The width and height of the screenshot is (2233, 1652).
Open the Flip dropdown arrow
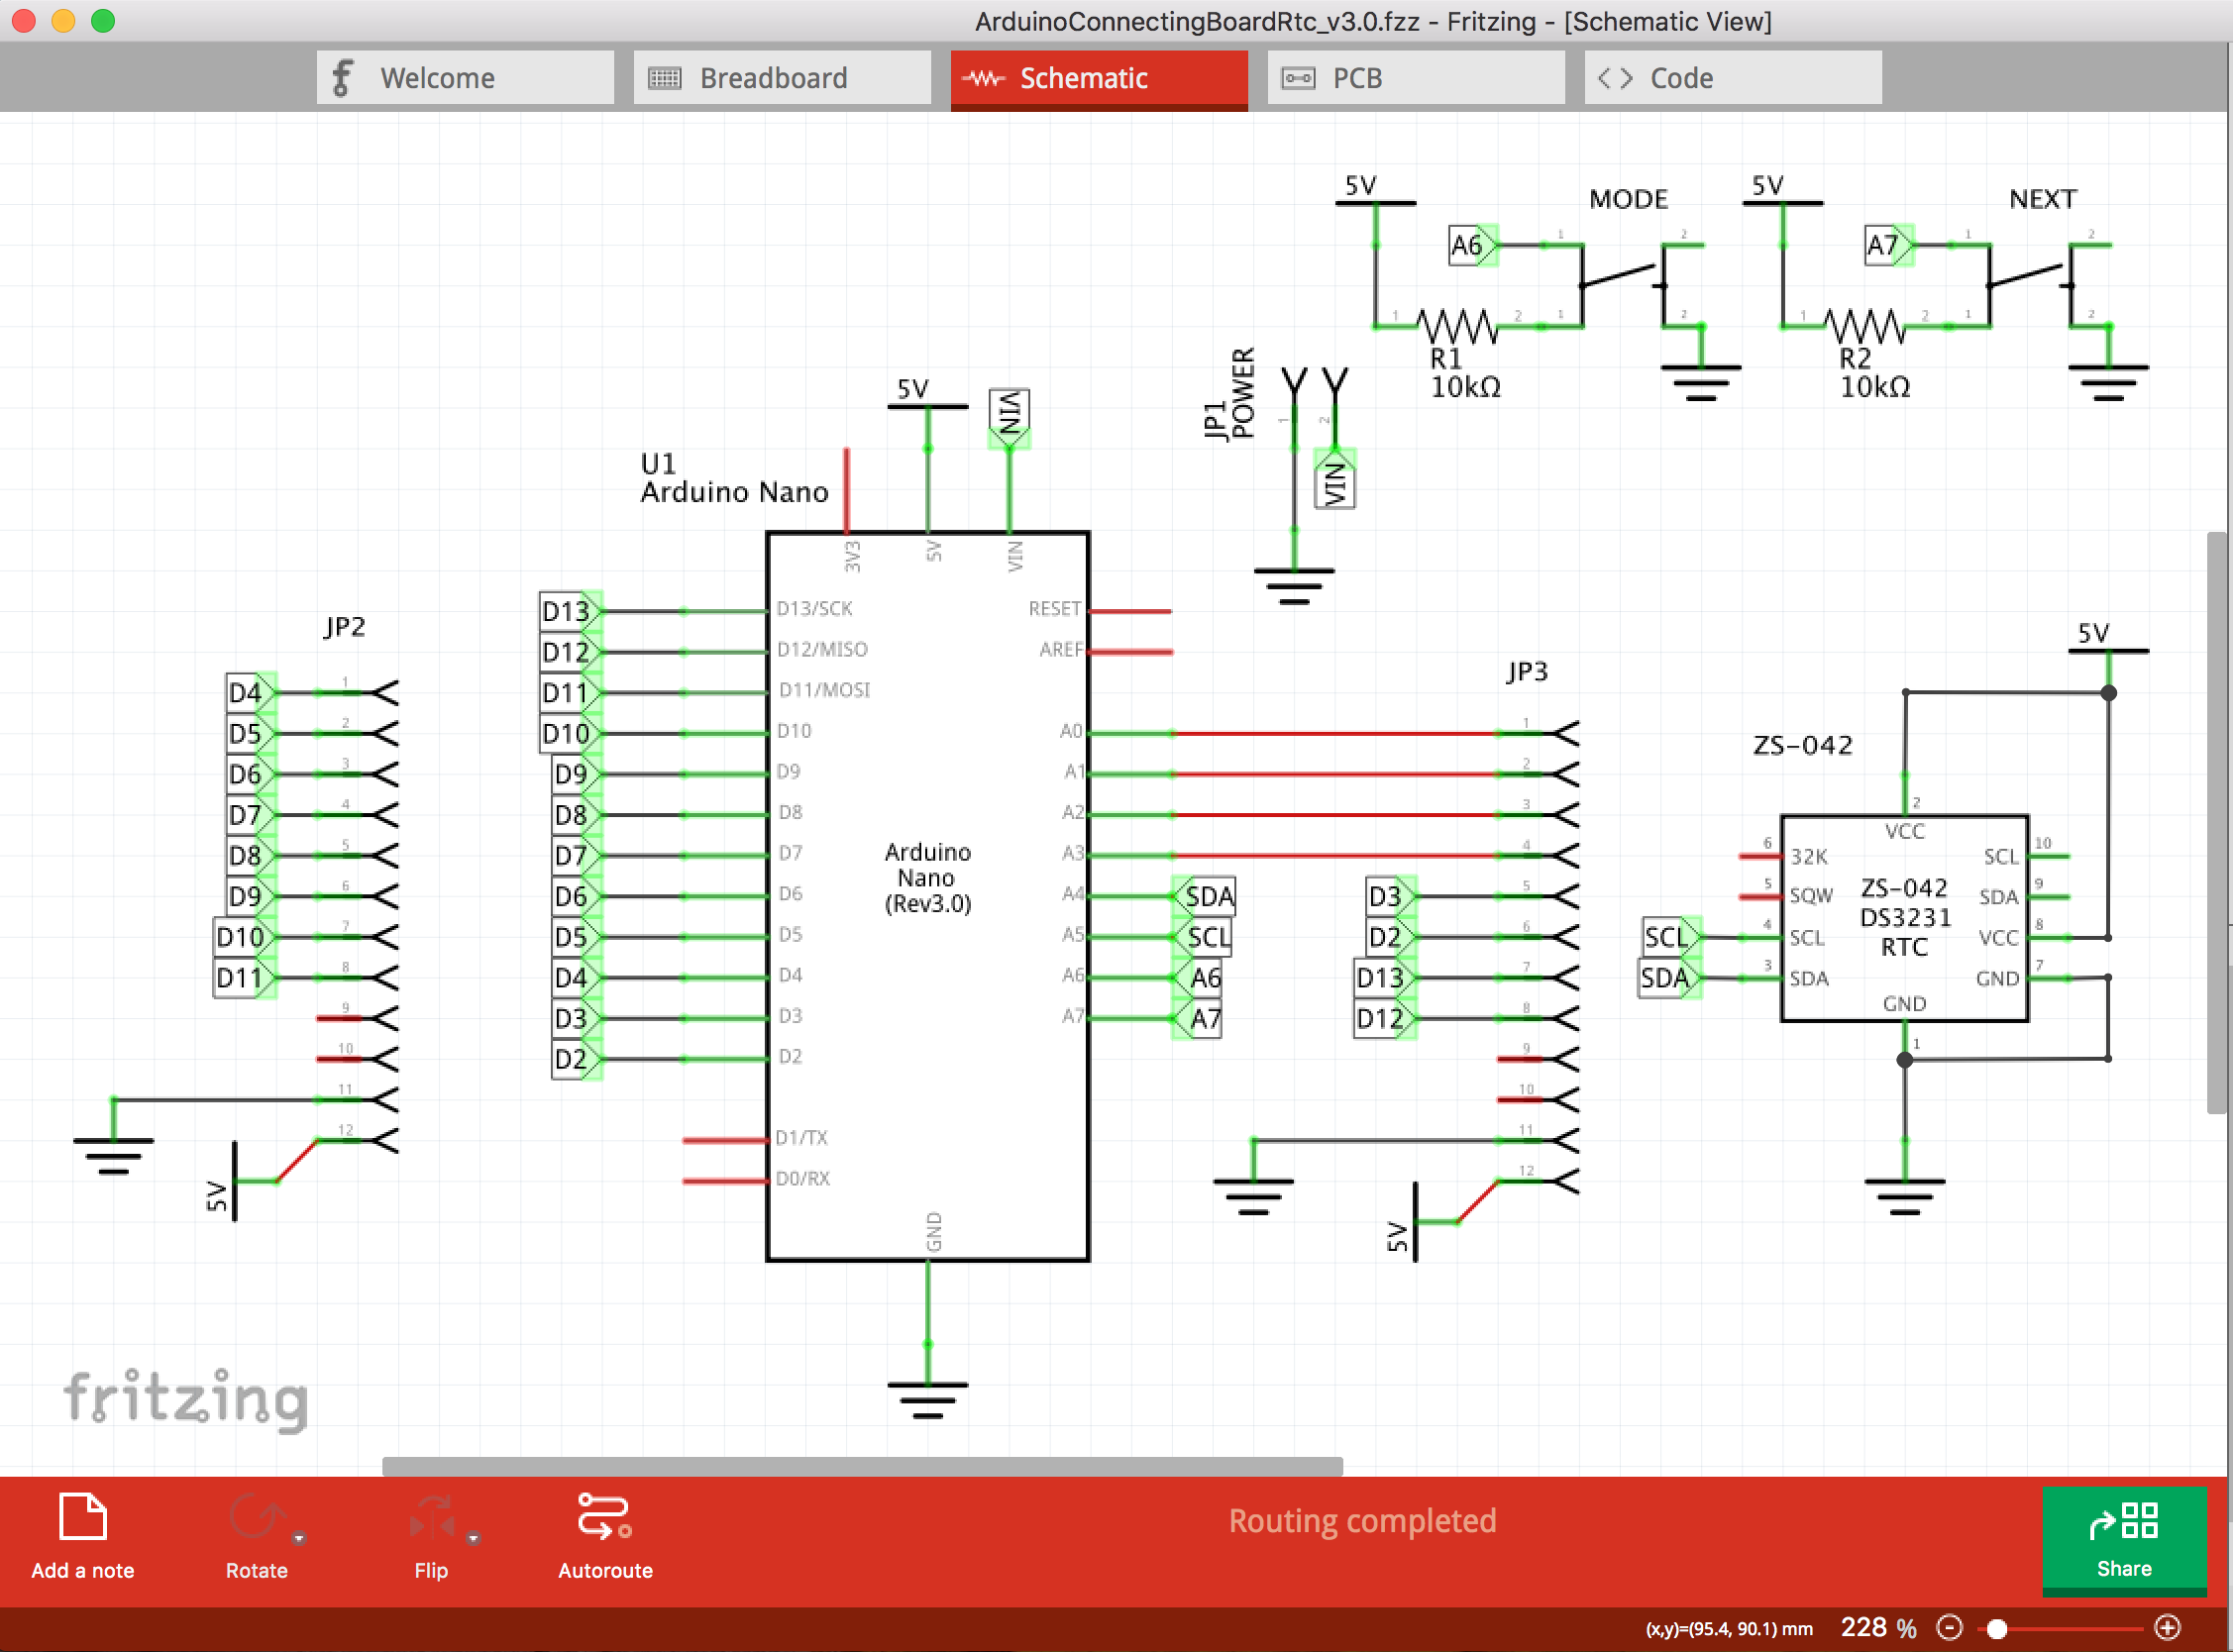click(473, 1538)
